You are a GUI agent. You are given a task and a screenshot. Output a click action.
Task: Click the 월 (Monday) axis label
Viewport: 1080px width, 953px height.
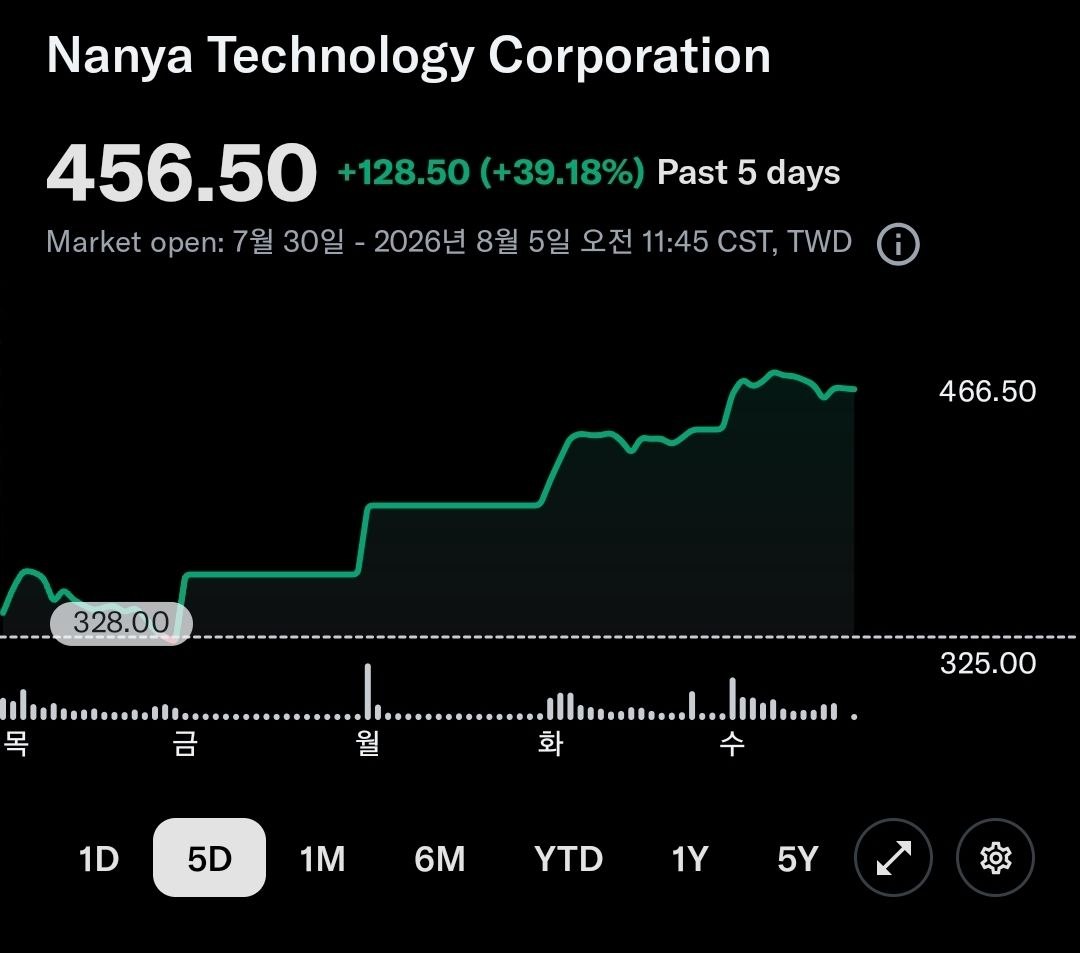(x=368, y=744)
